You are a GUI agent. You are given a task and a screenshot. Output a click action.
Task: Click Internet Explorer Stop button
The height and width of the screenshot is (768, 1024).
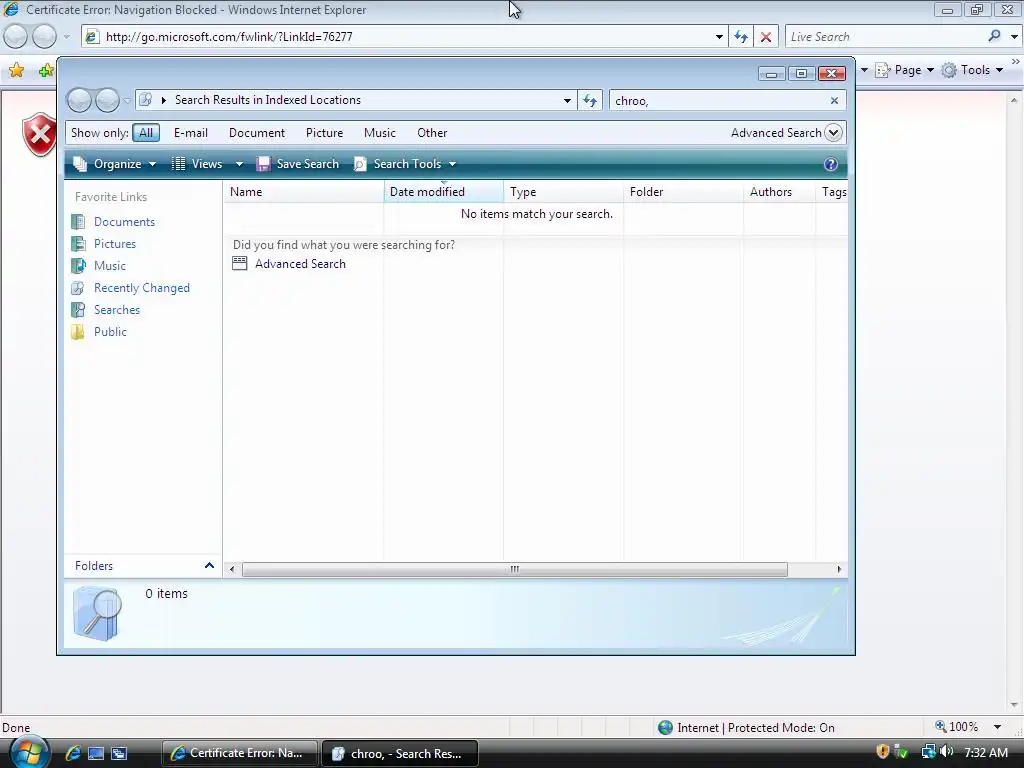[x=765, y=37]
